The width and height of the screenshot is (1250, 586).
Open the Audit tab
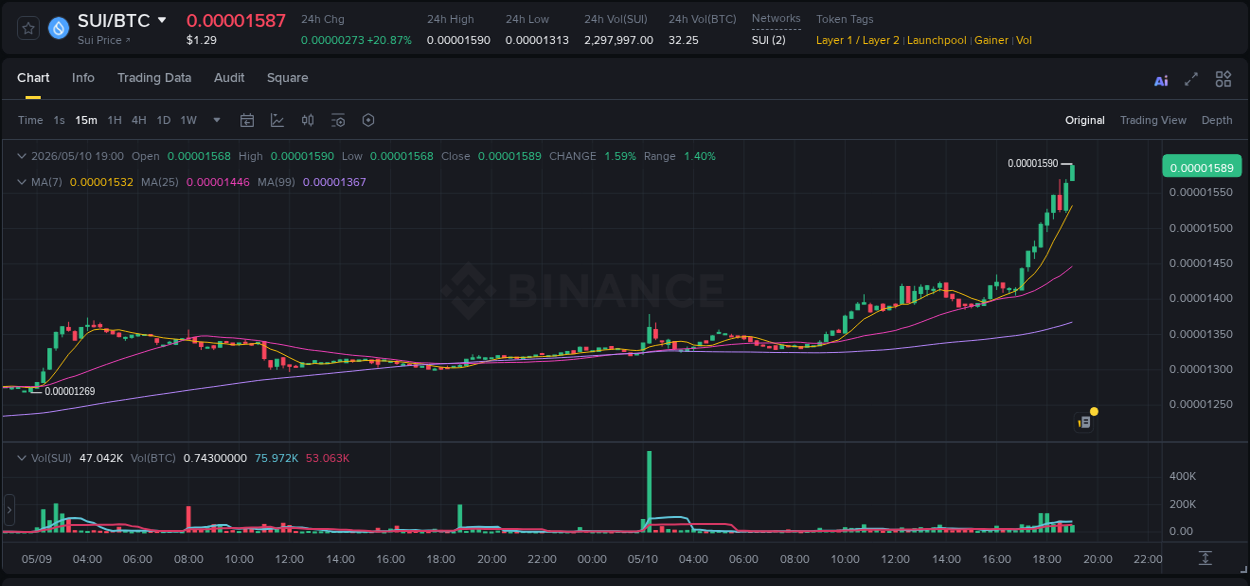tap(229, 78)
